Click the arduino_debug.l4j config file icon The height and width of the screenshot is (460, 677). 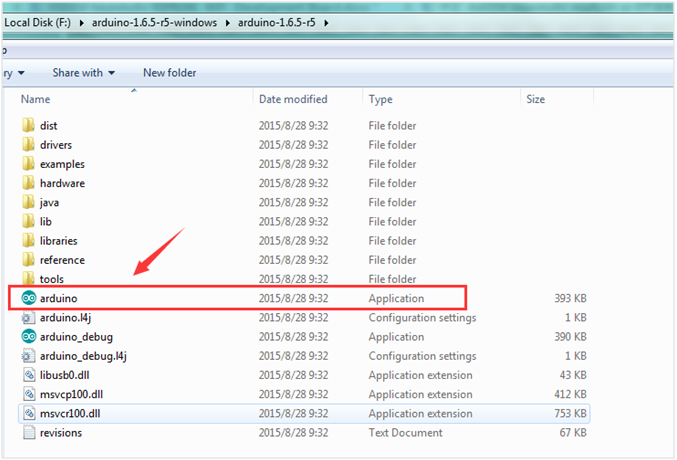point(29,356)
